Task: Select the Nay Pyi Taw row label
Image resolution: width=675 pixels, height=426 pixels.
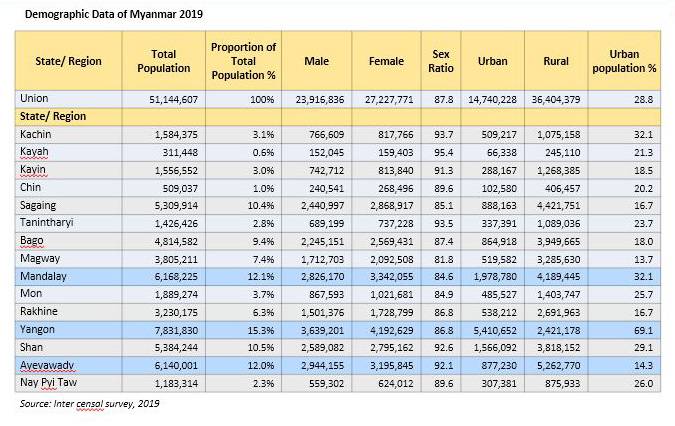Action: [x=48, y=383]
